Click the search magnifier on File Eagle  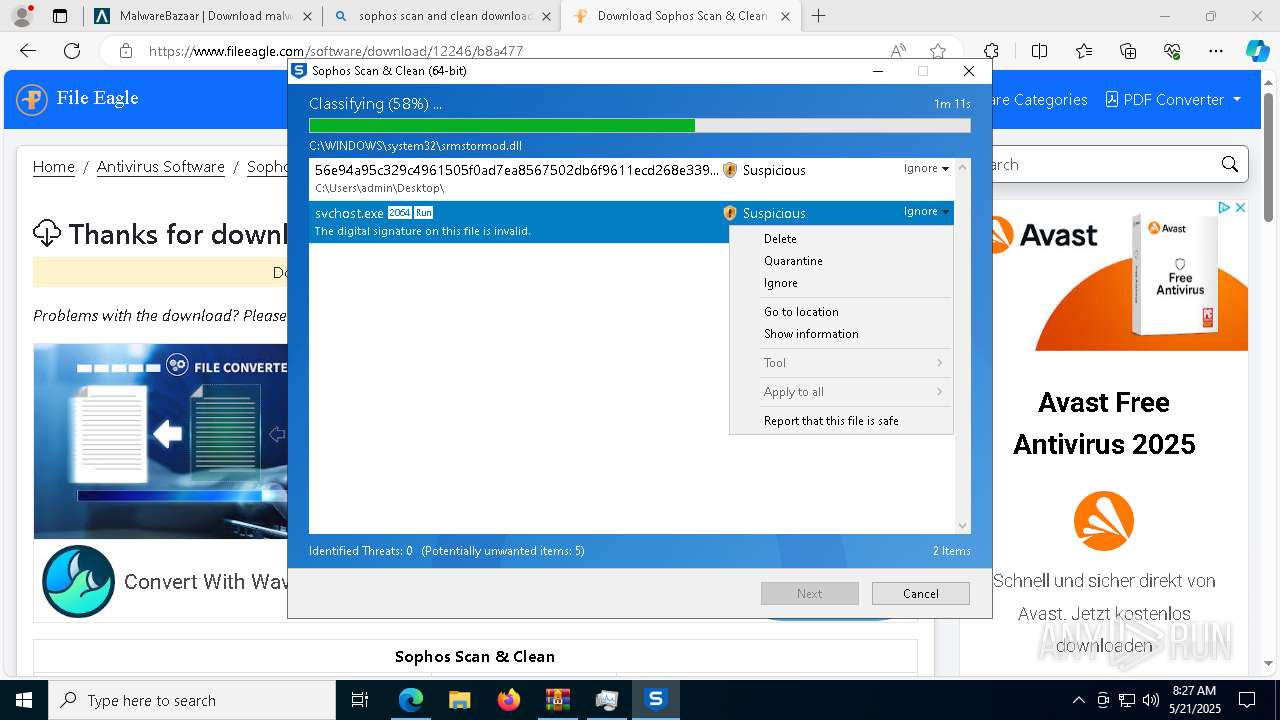(x=1230, y=165)
